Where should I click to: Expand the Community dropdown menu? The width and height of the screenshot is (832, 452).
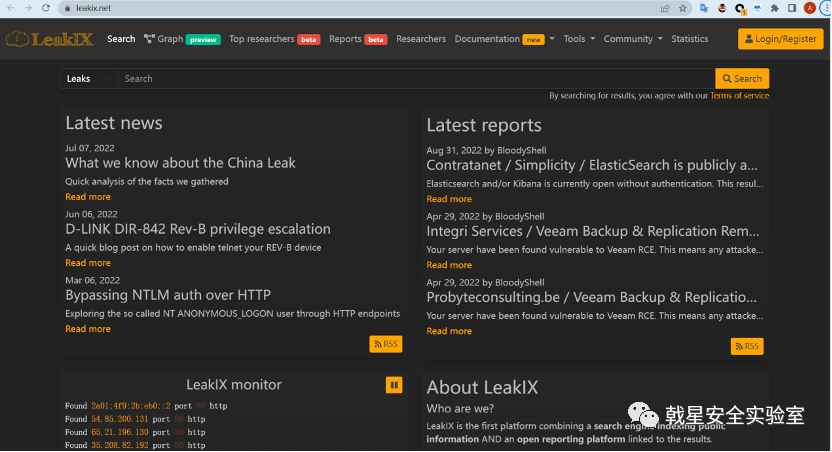633,39
